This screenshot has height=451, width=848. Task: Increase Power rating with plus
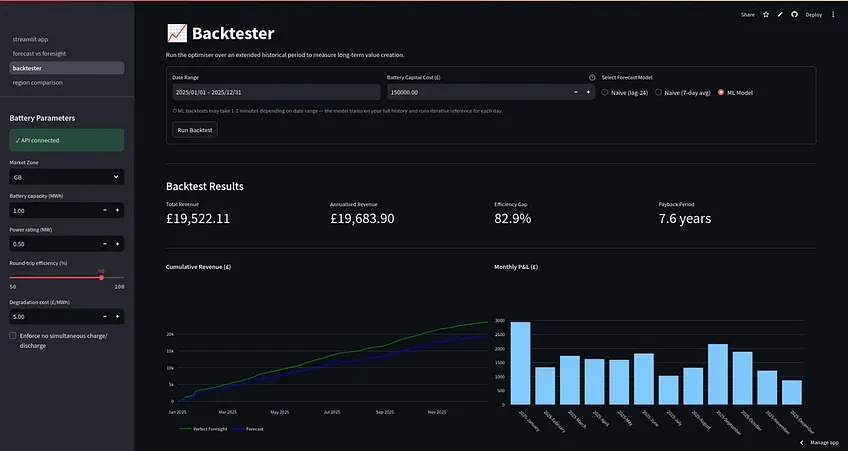click(x=117, y=244)
